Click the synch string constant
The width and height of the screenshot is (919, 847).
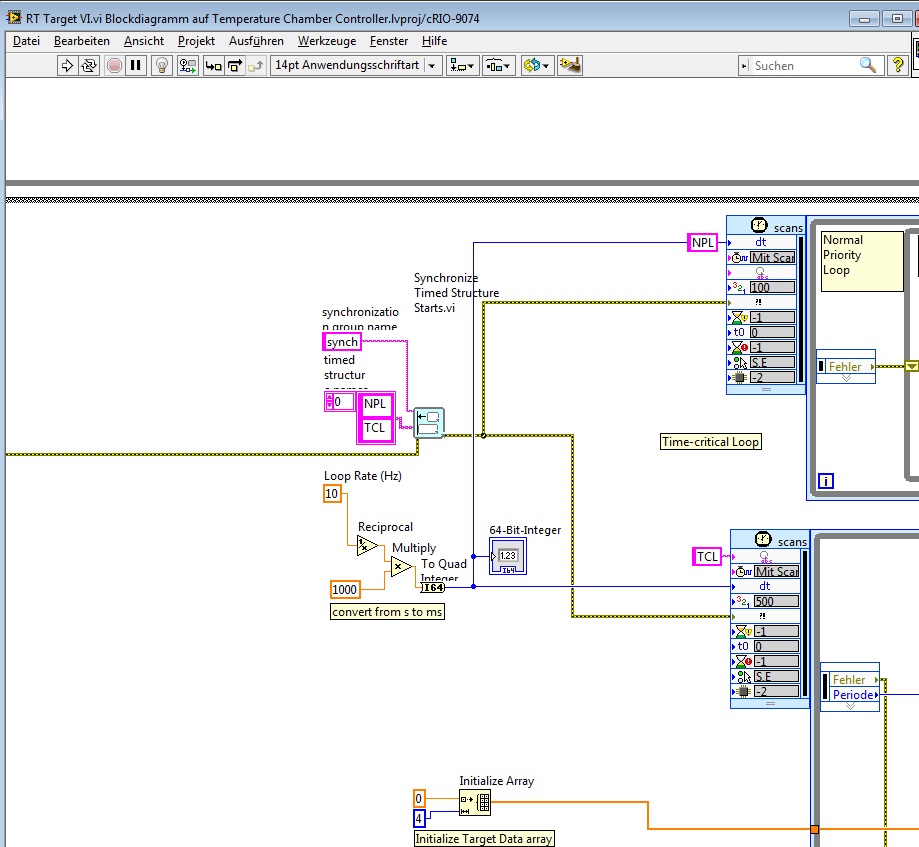(x=342, y=342)
